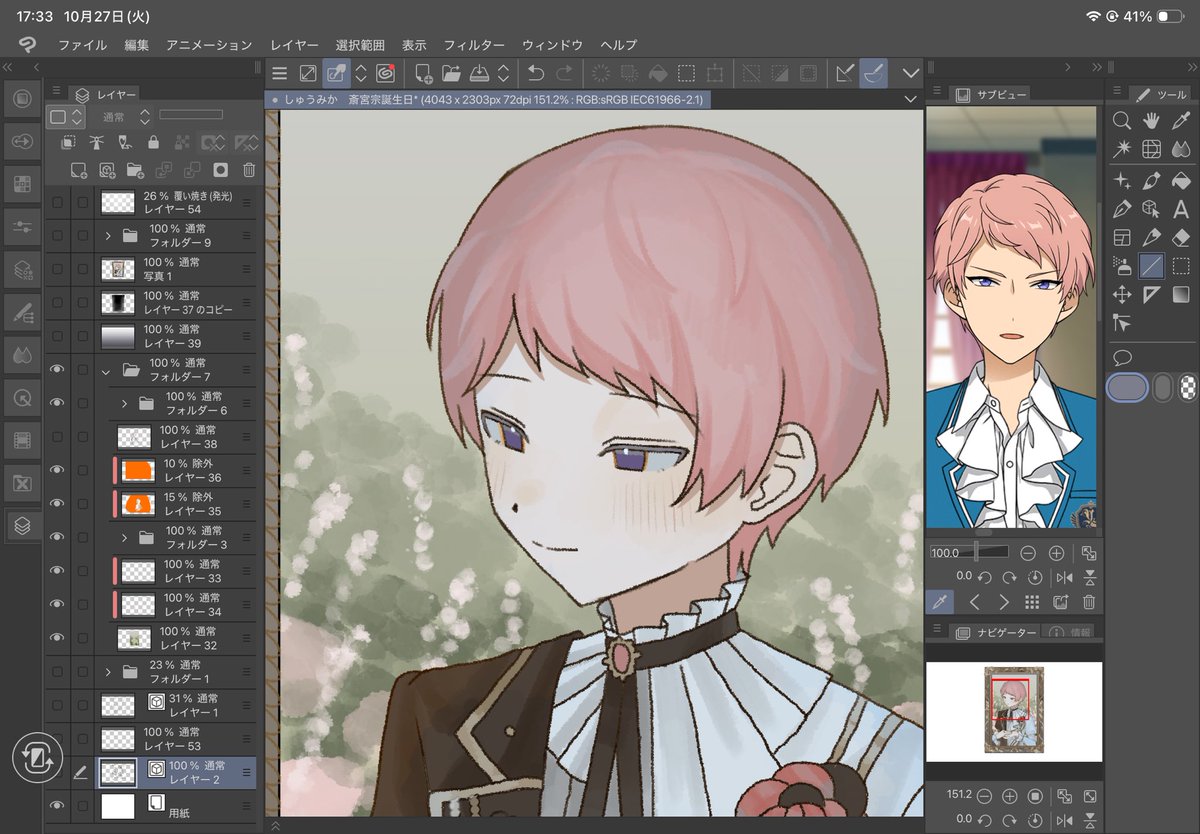
Task: Delete the sub view image
Action: (1089, 602)
